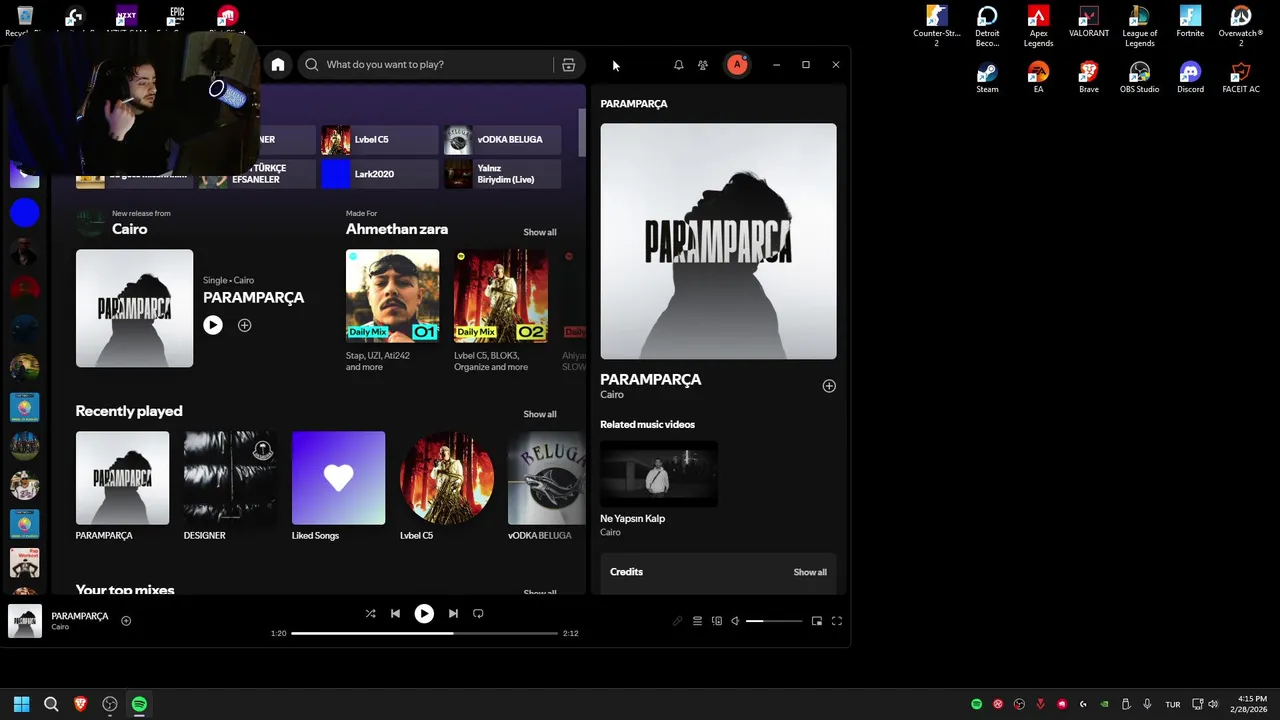Seek using the song progress bar
Viewport: 1280px width, 720px height.
424,633
